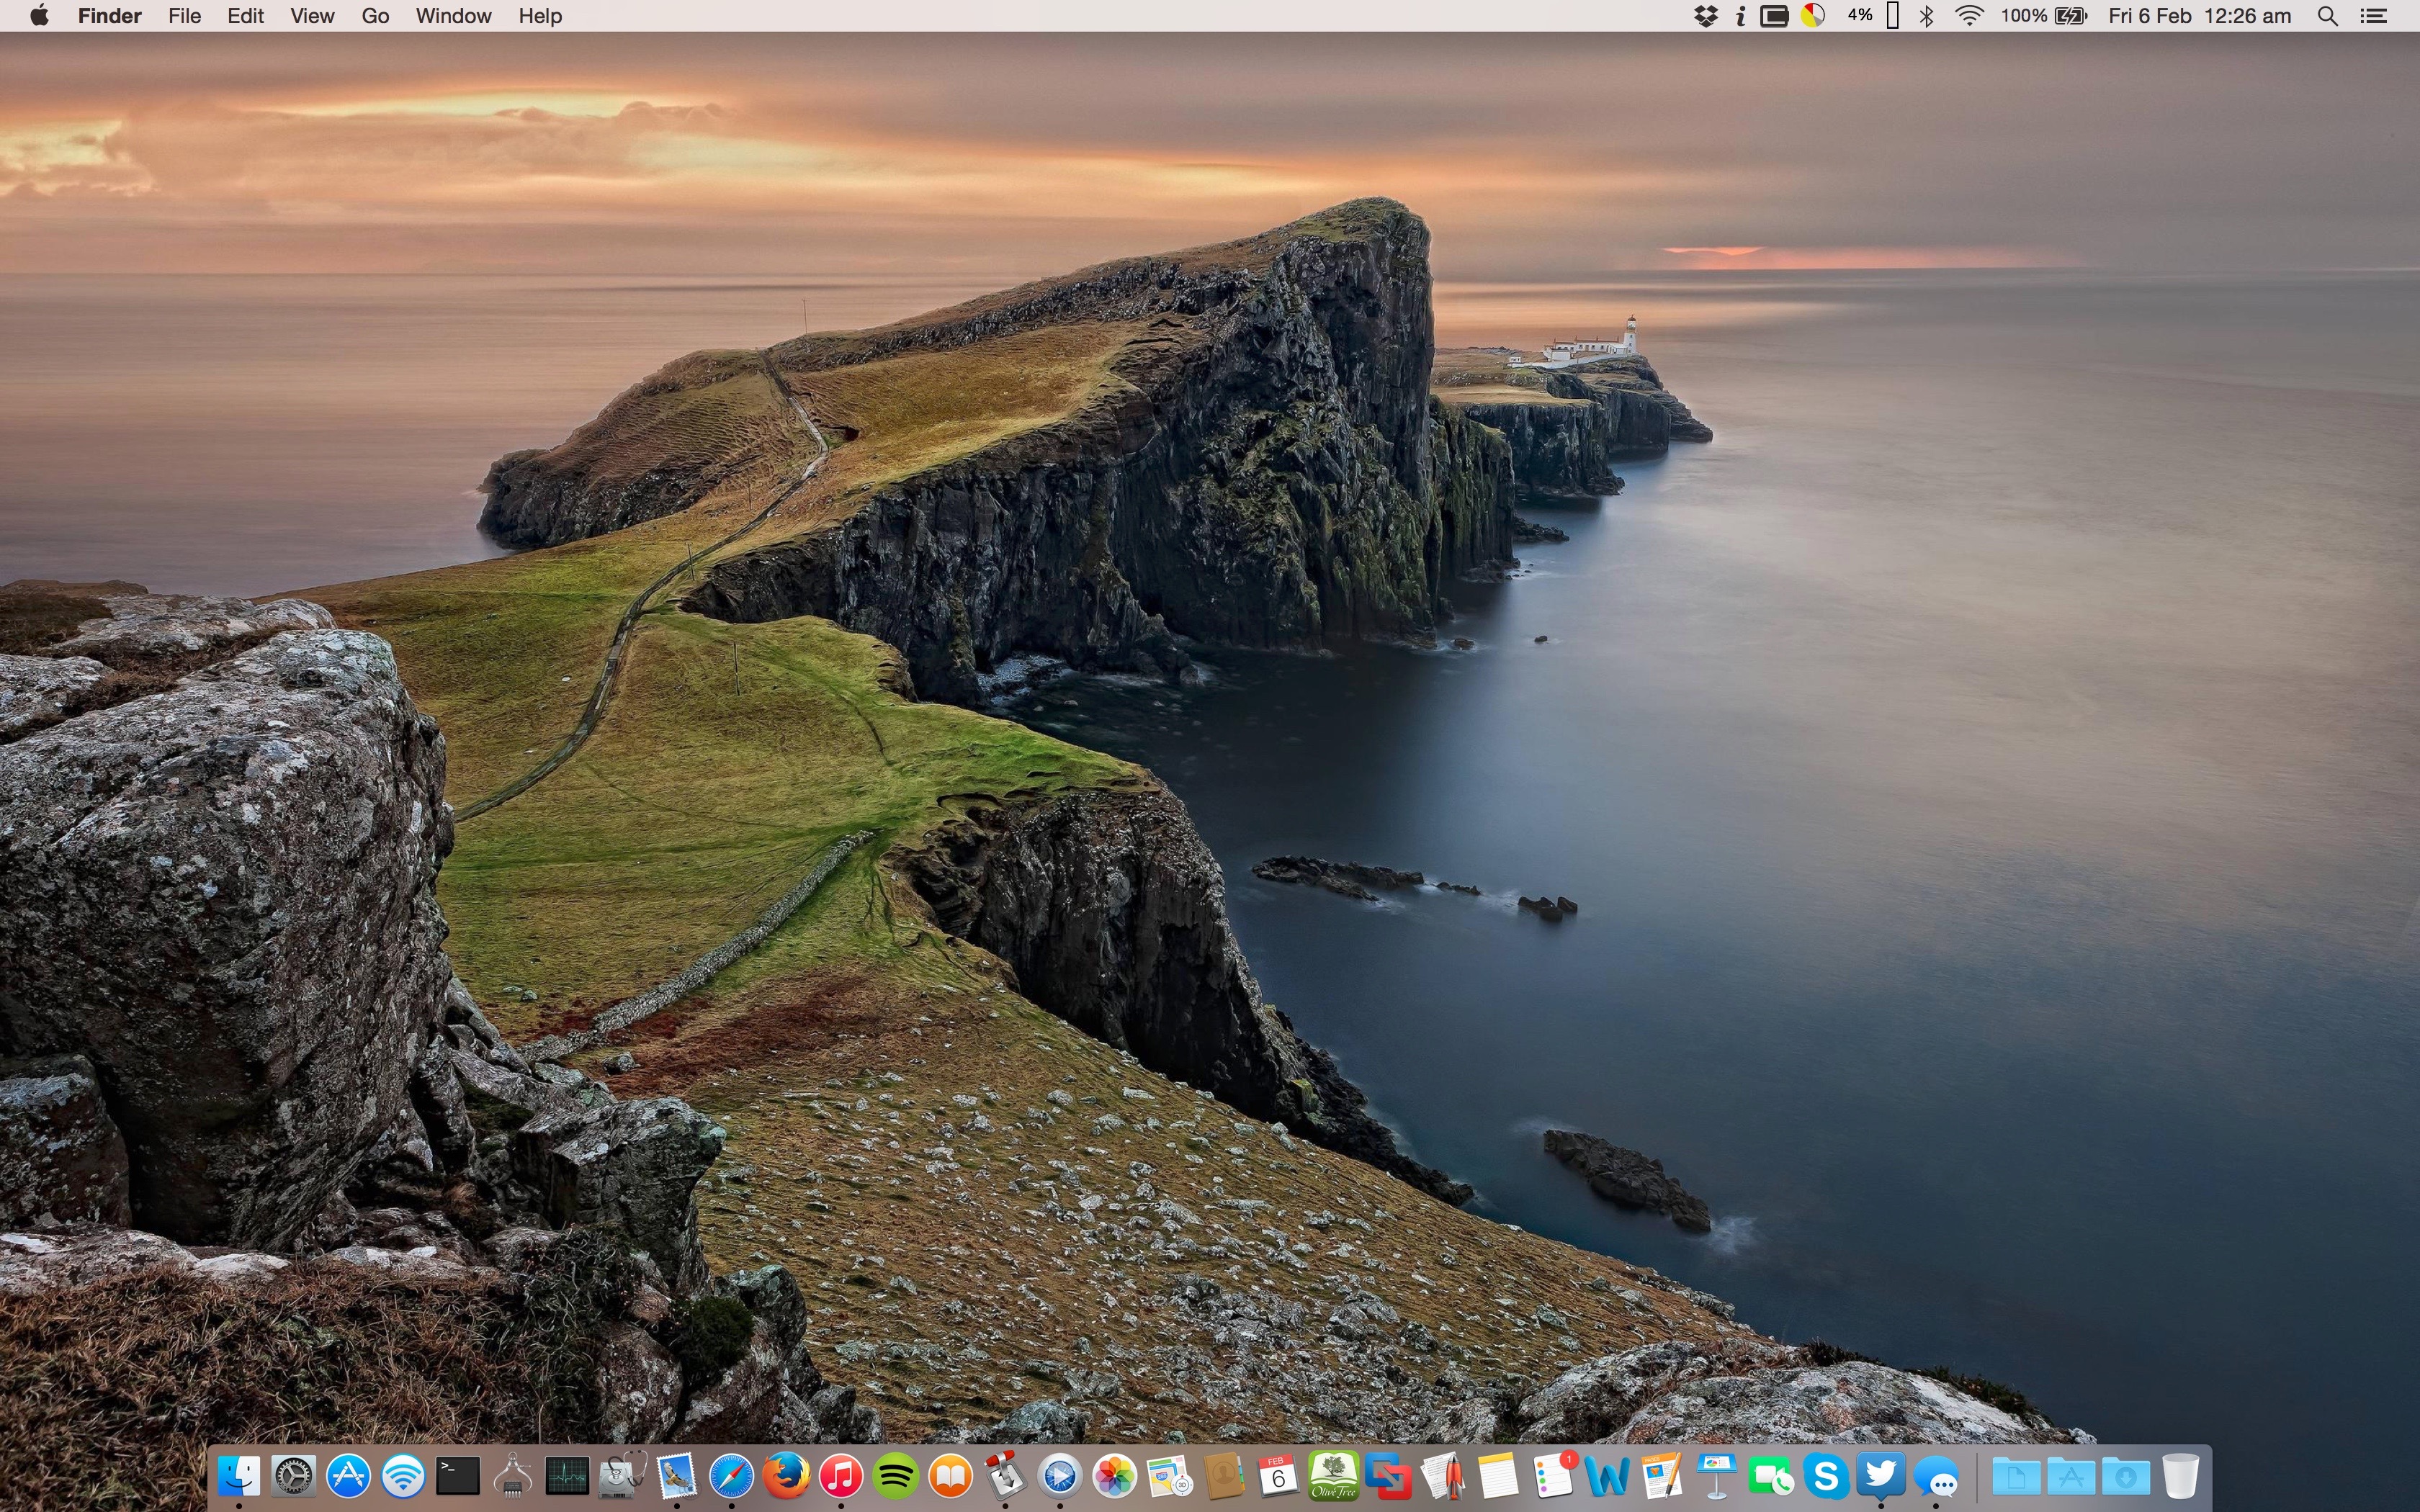This screenshot has height=1512, width=2420.
Task: Open Activity Monitor in the Dock
Action: tap(567, 1475)
